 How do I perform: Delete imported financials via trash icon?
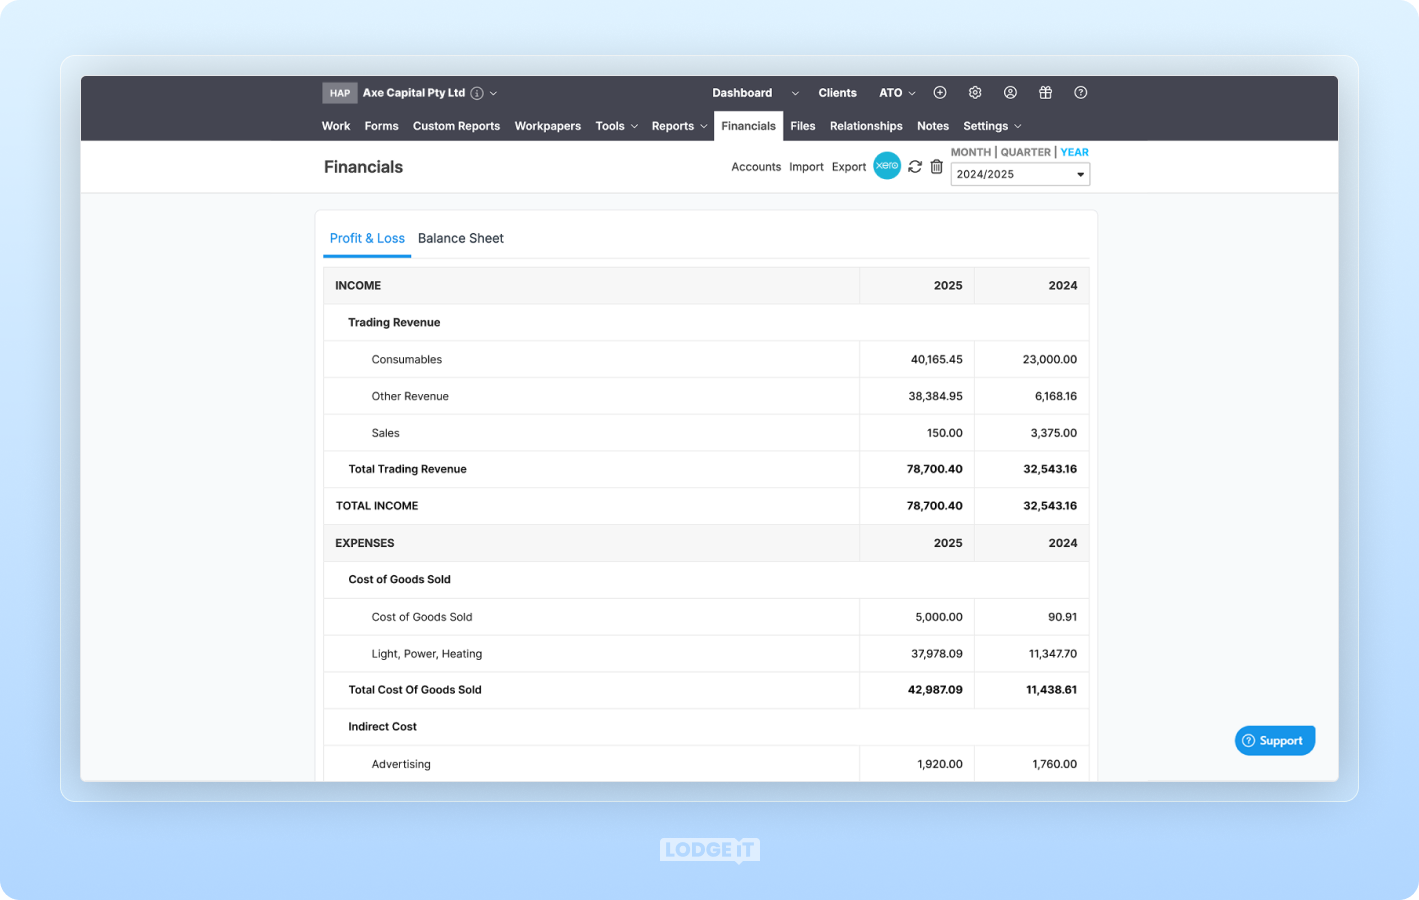tap(937, 166)
